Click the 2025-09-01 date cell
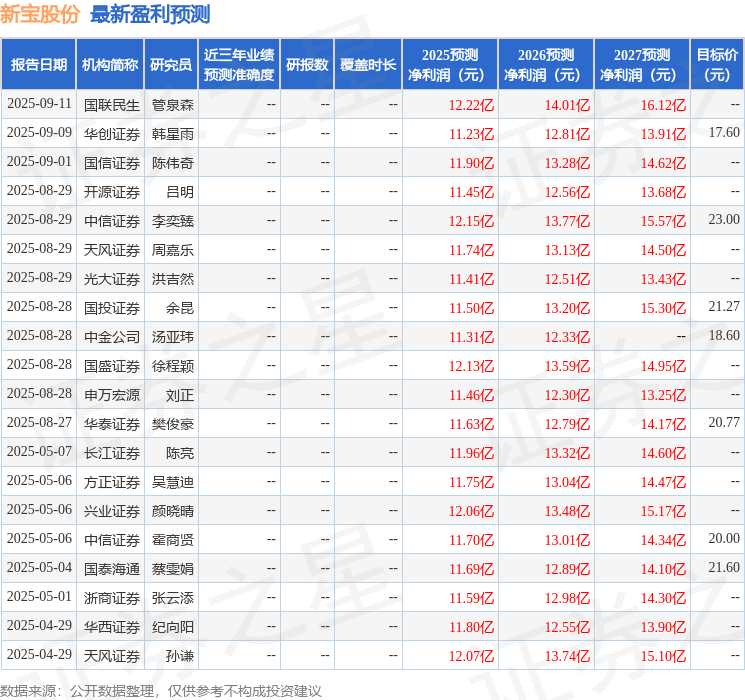Screen dimensions: 745x700 (39, 162)
